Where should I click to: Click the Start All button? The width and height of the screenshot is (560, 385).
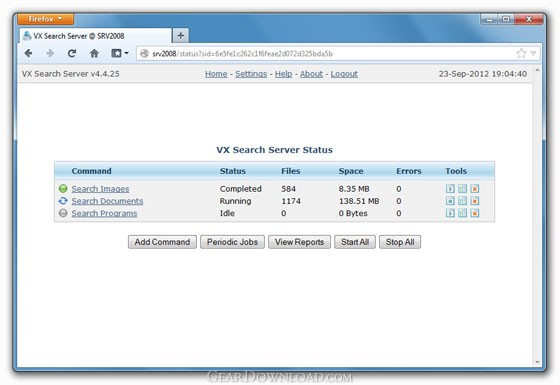coord(355,242)
